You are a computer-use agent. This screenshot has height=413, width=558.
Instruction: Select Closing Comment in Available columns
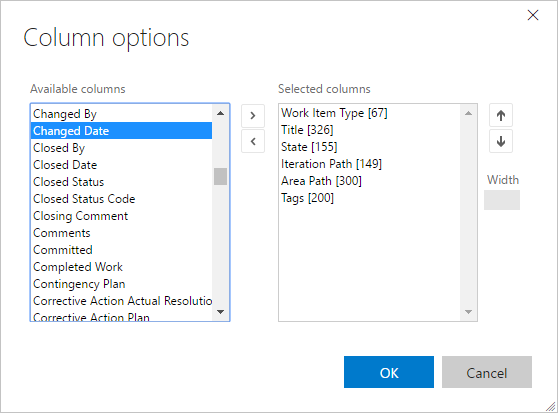pos(121,216)
